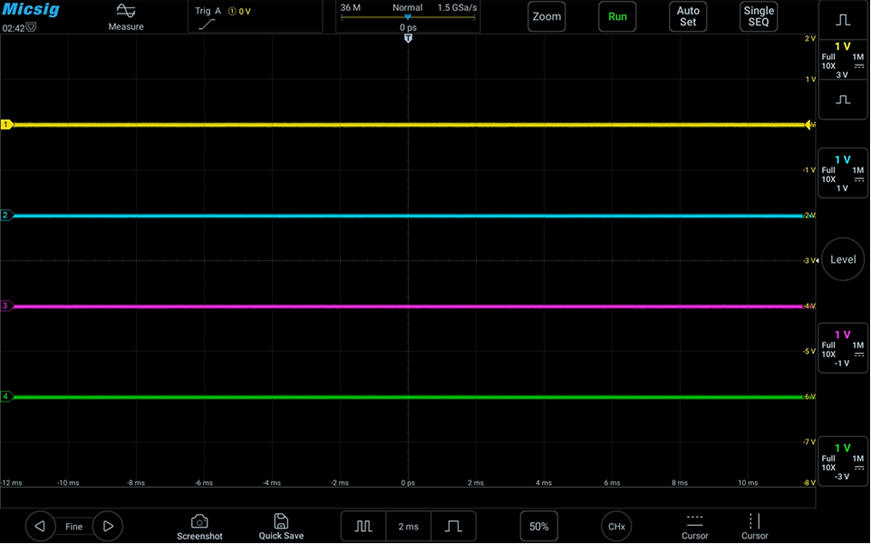Open channel 4 green 1 V settings
Screen dimensions: 871x544
[x=843, y=461]
